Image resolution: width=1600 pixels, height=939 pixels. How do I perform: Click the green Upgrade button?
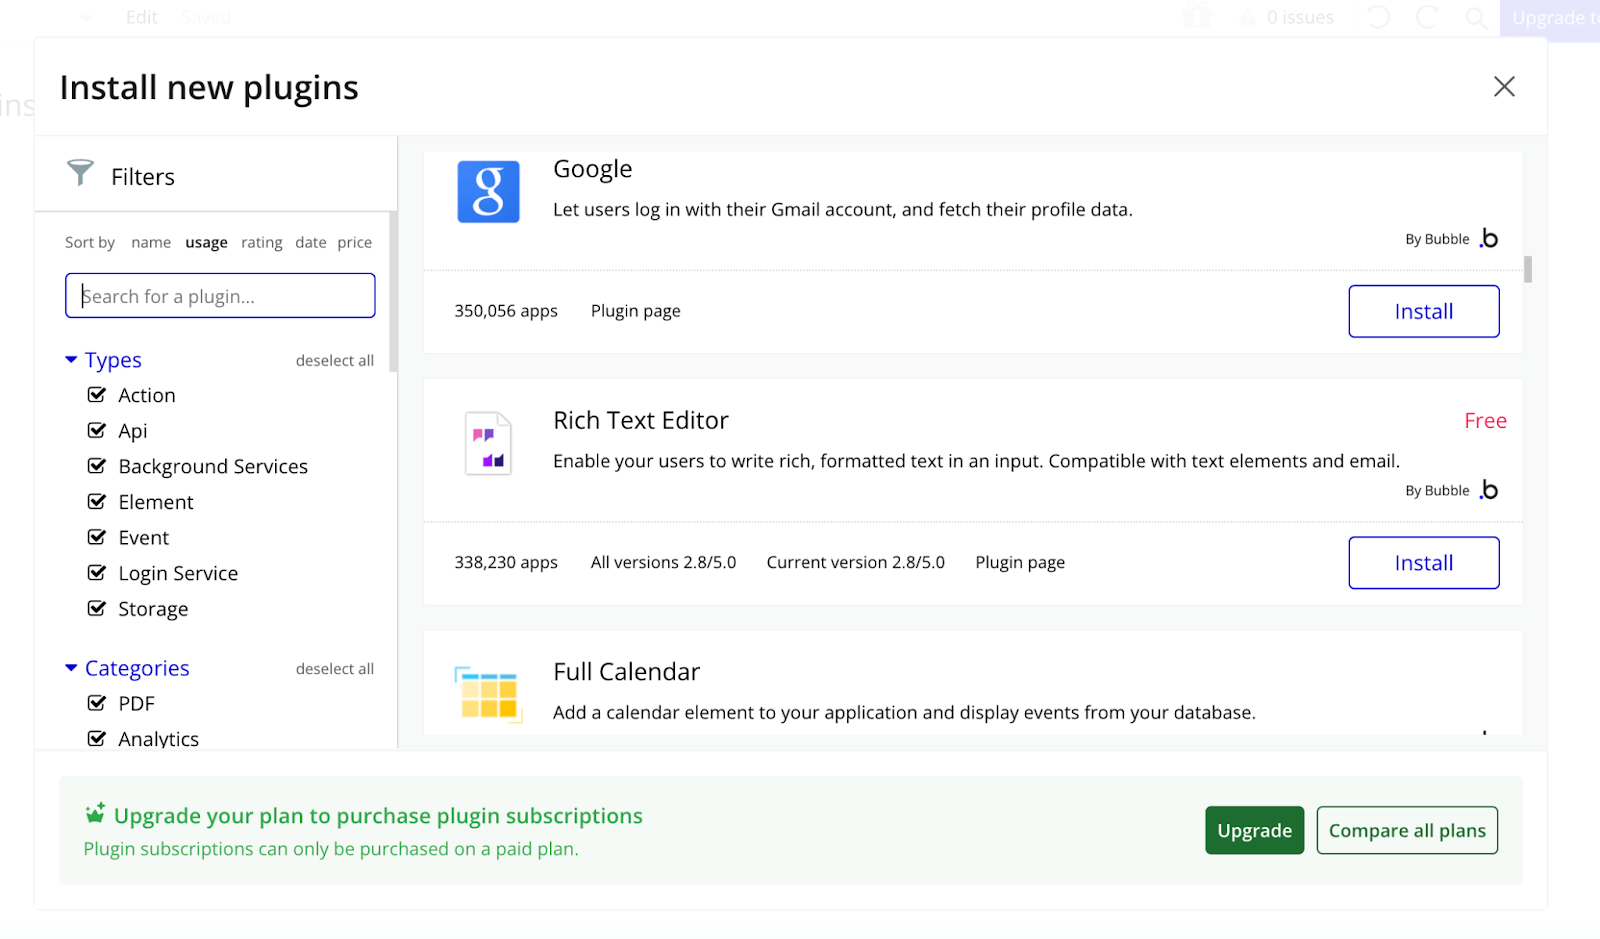point(1254,830)
